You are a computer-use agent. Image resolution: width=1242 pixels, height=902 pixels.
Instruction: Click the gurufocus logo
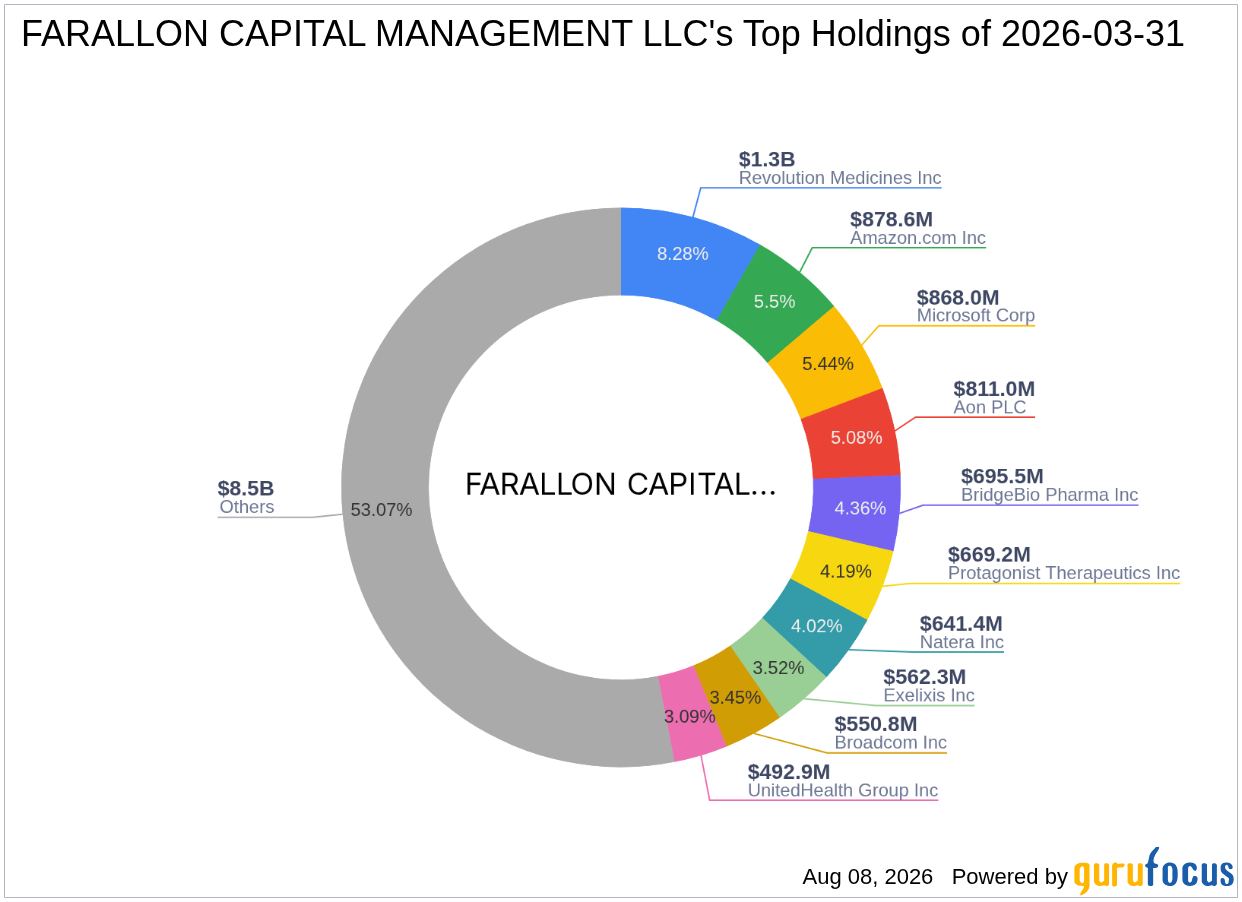[x=1154, y=872]
